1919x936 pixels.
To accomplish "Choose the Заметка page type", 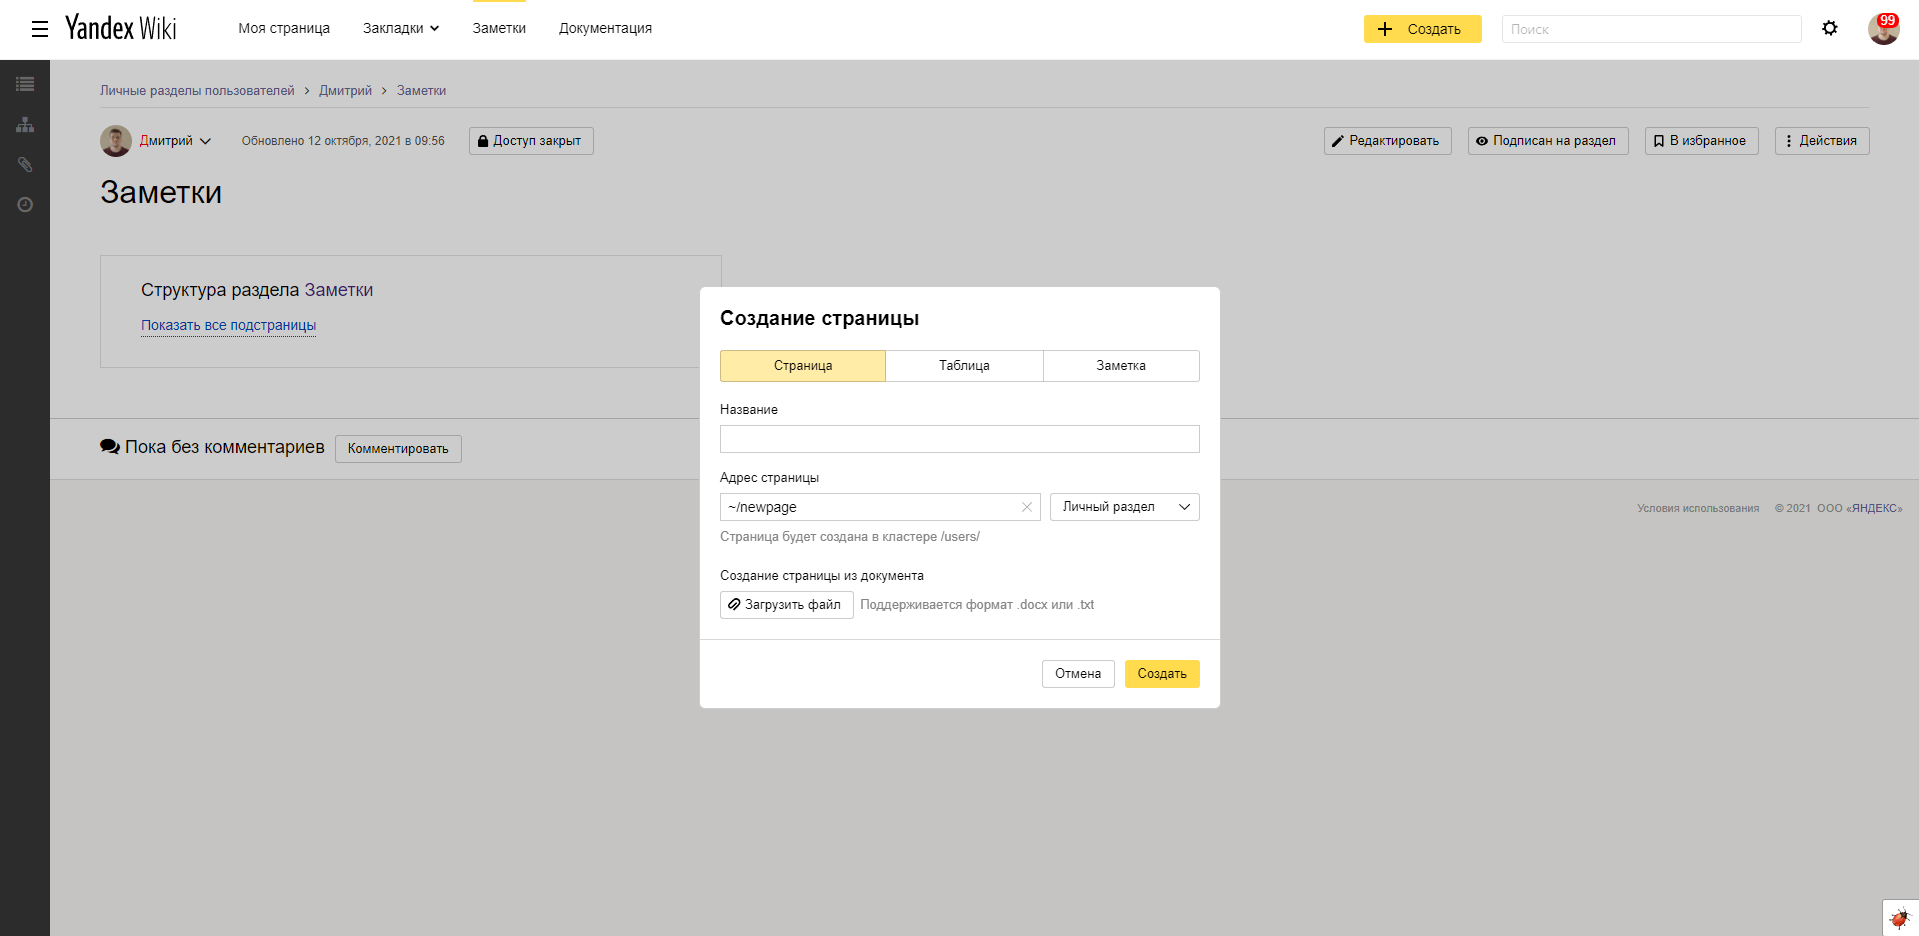I will pyautogui.click(x=1120, y=366).
